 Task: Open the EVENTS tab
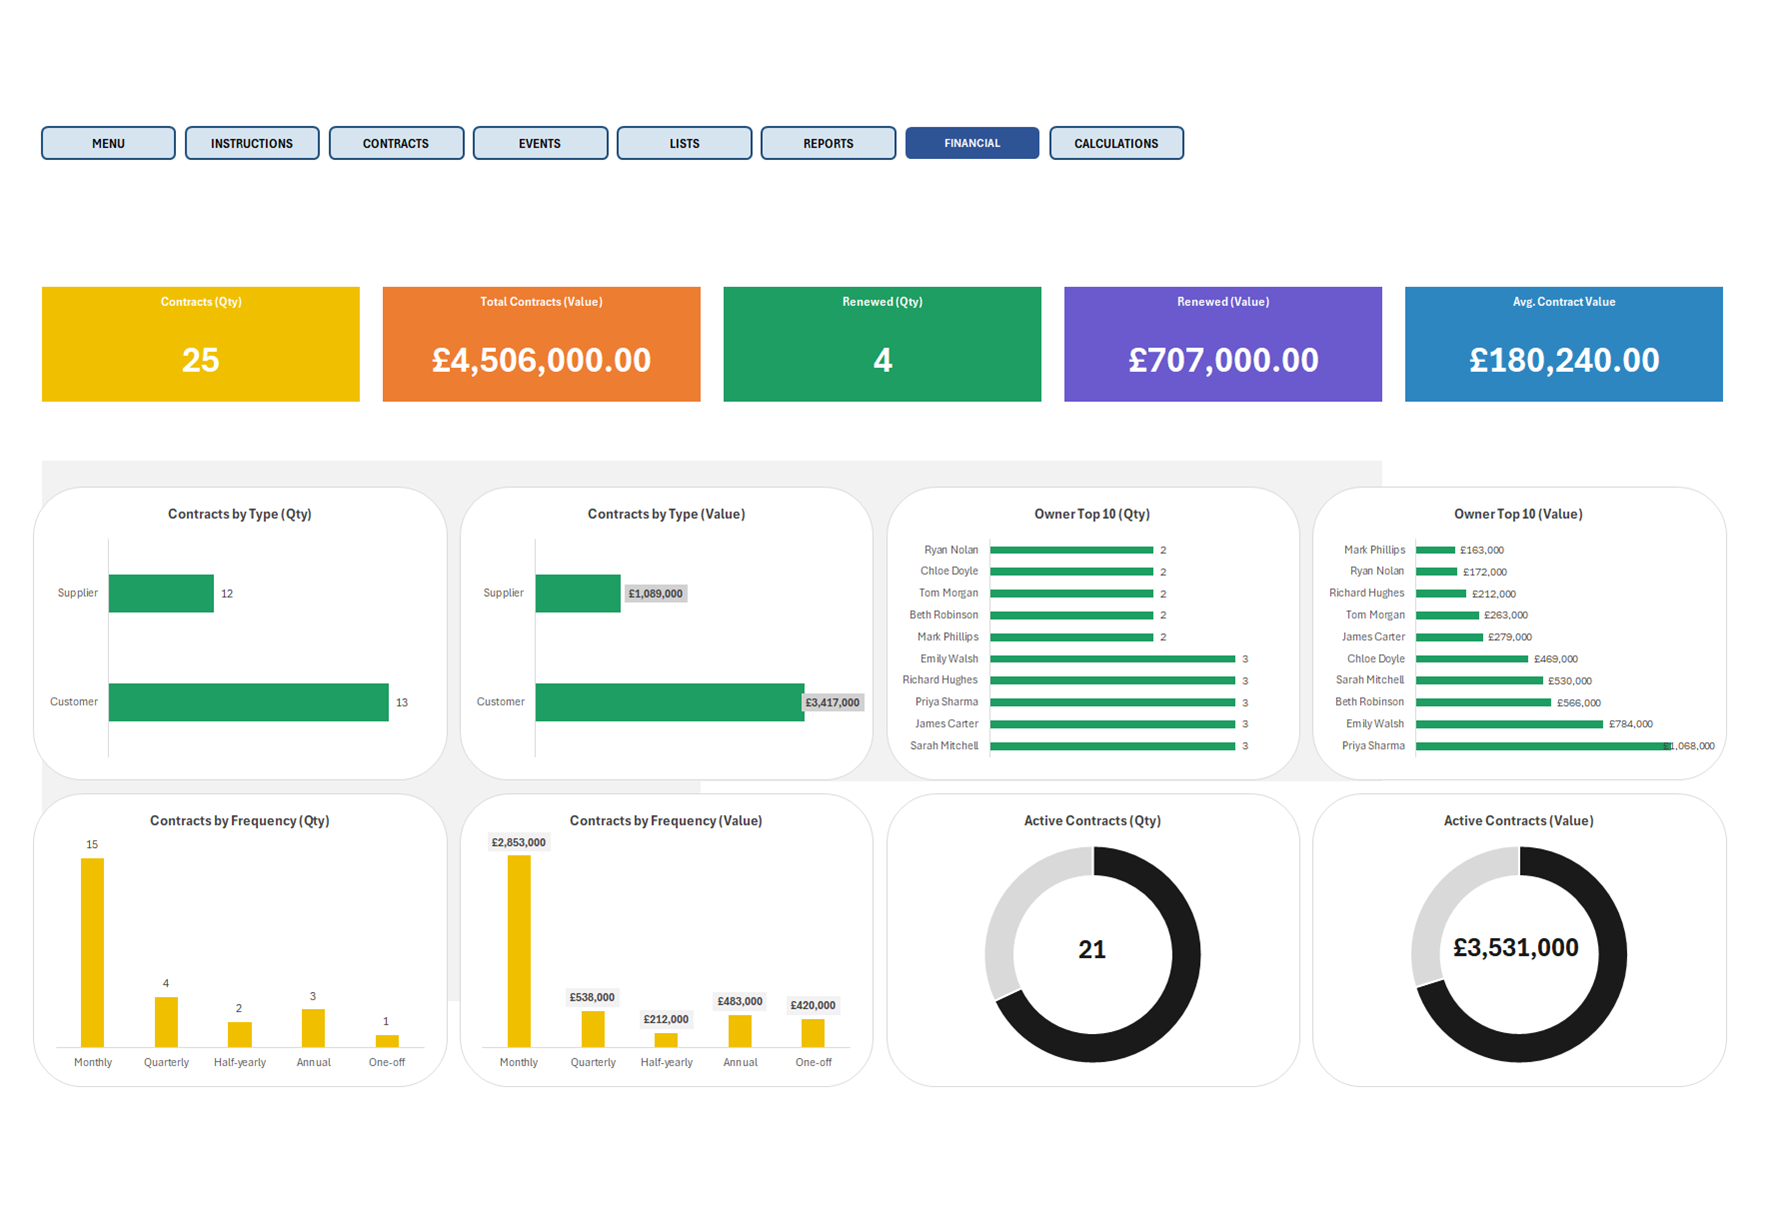[540, 143]
